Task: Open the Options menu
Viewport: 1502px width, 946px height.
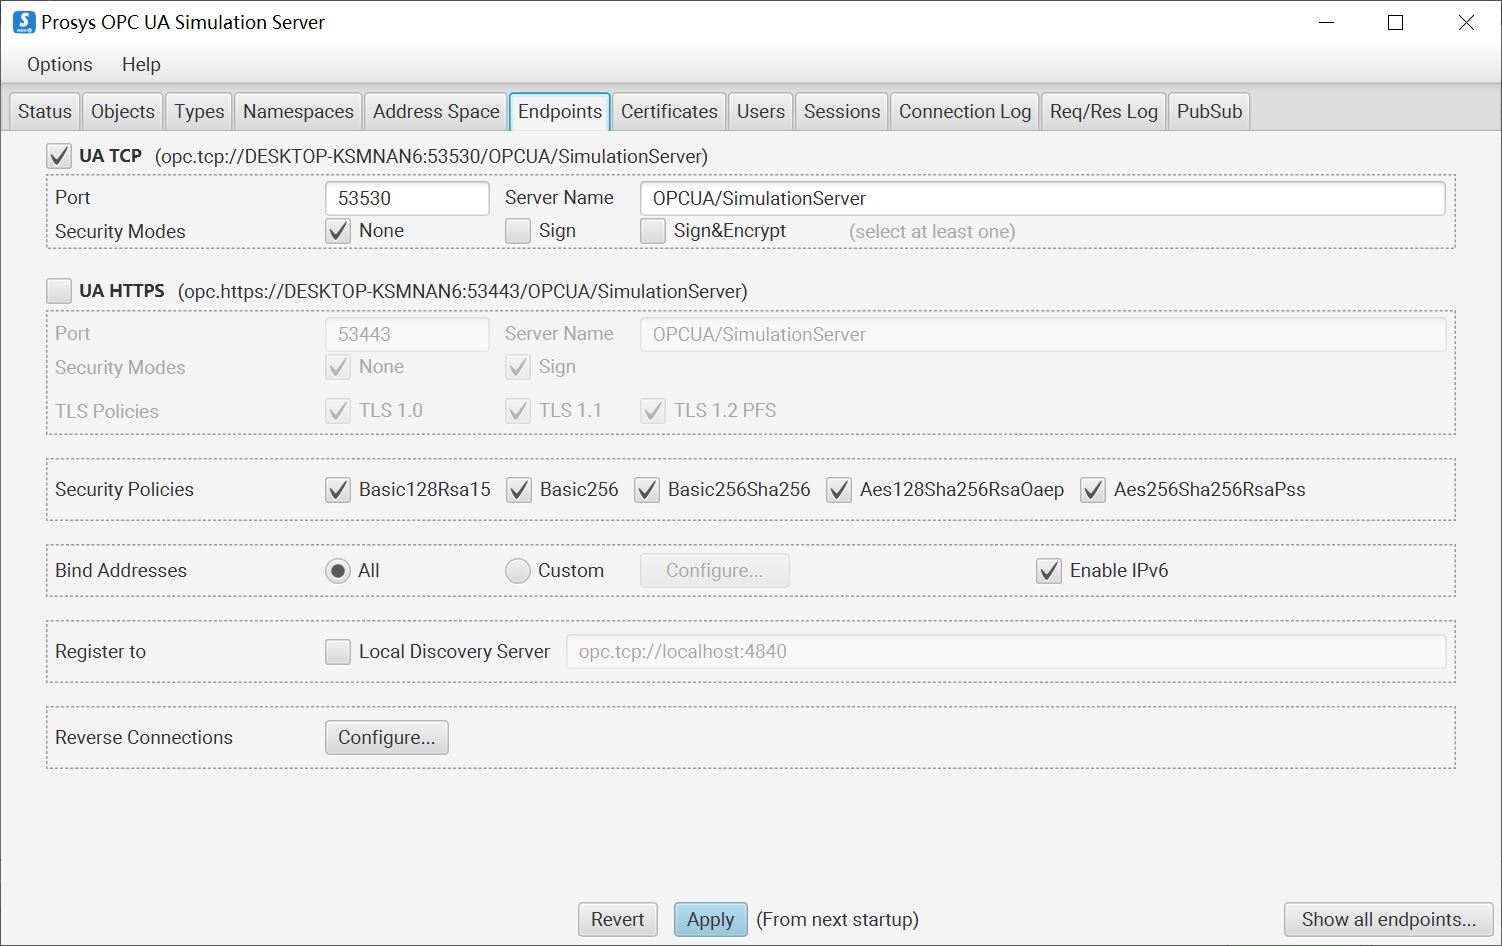Action: 59,64
